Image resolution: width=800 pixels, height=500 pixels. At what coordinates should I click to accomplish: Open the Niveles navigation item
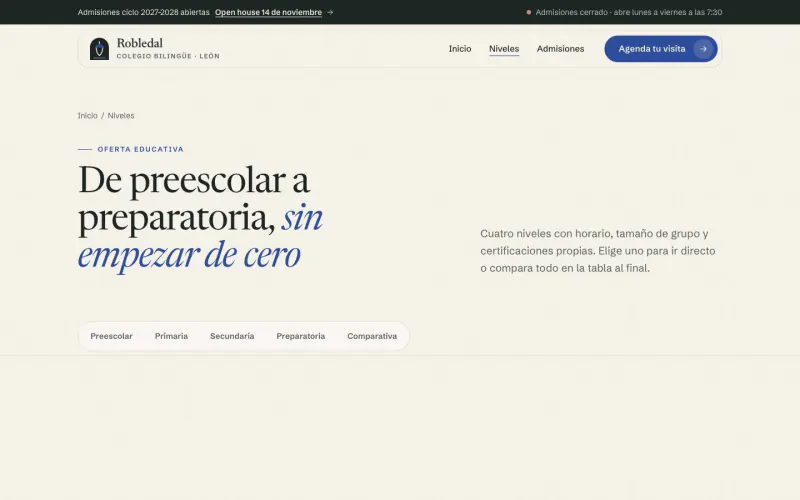tap(504, 49)
